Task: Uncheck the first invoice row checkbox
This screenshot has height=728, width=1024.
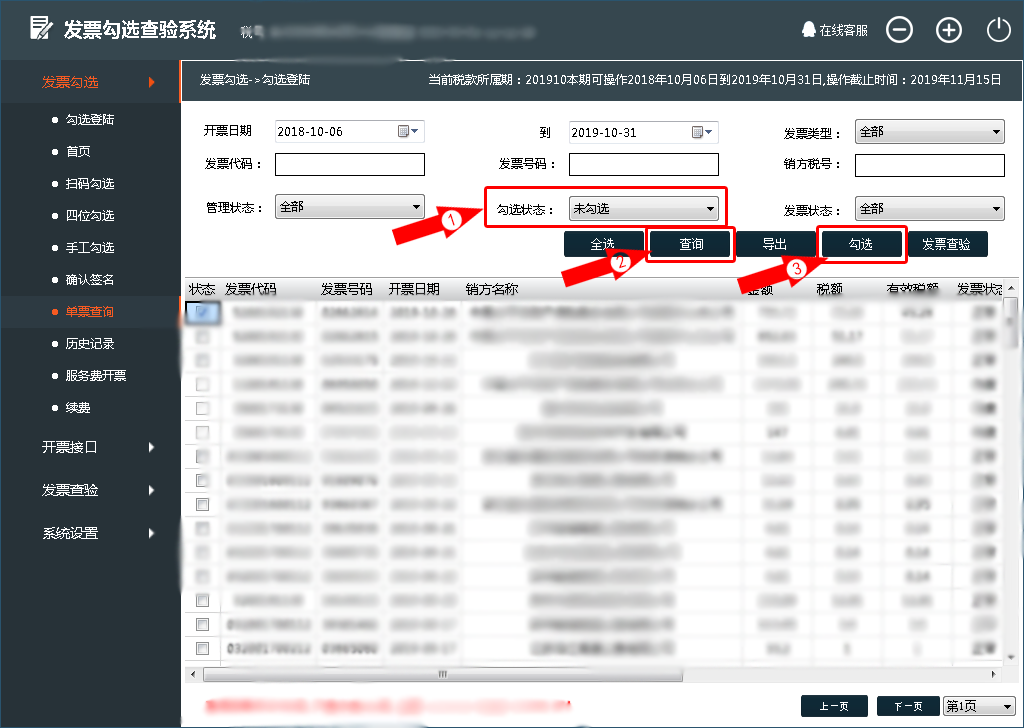Action: (x=202, y=313)
